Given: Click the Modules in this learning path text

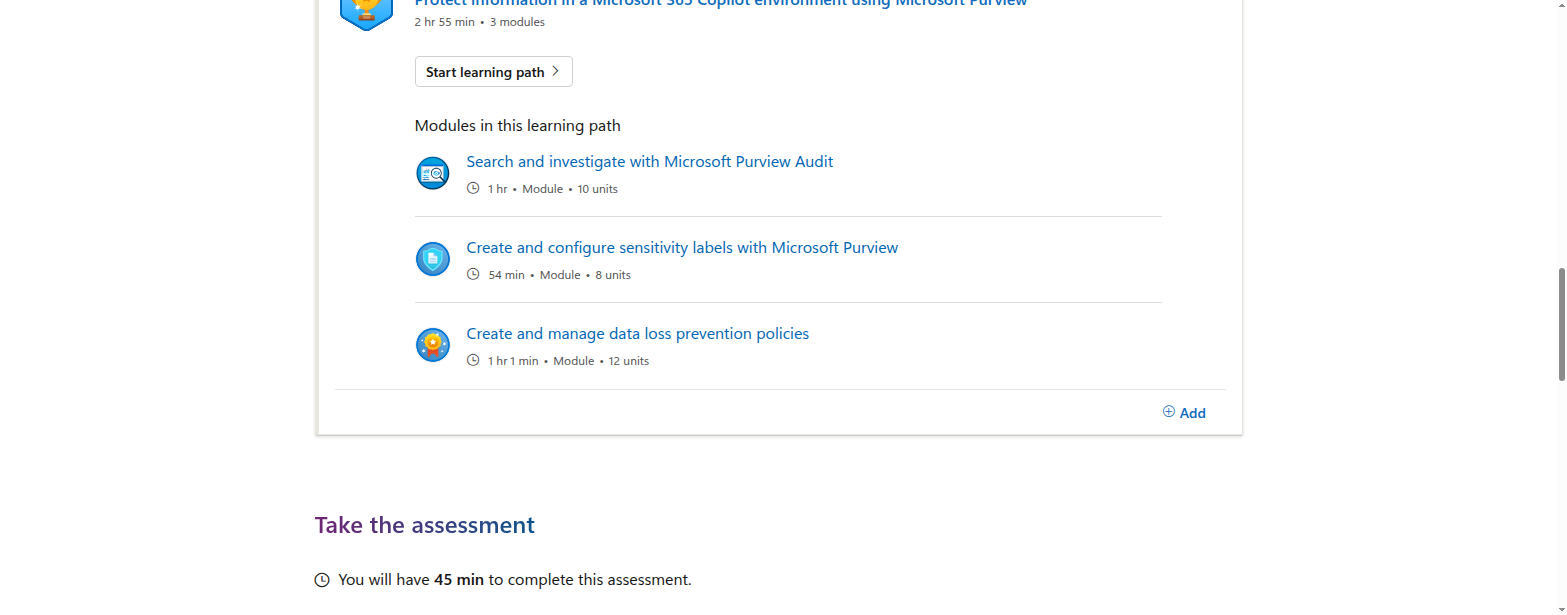Looking at the screenshot, I should pos(518,126).
